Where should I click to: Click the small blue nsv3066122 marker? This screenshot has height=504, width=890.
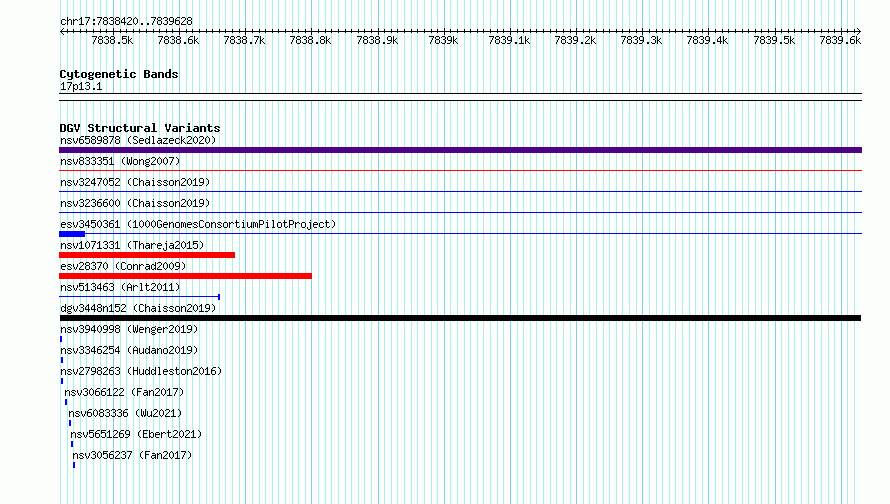click(x=66, y=402)
